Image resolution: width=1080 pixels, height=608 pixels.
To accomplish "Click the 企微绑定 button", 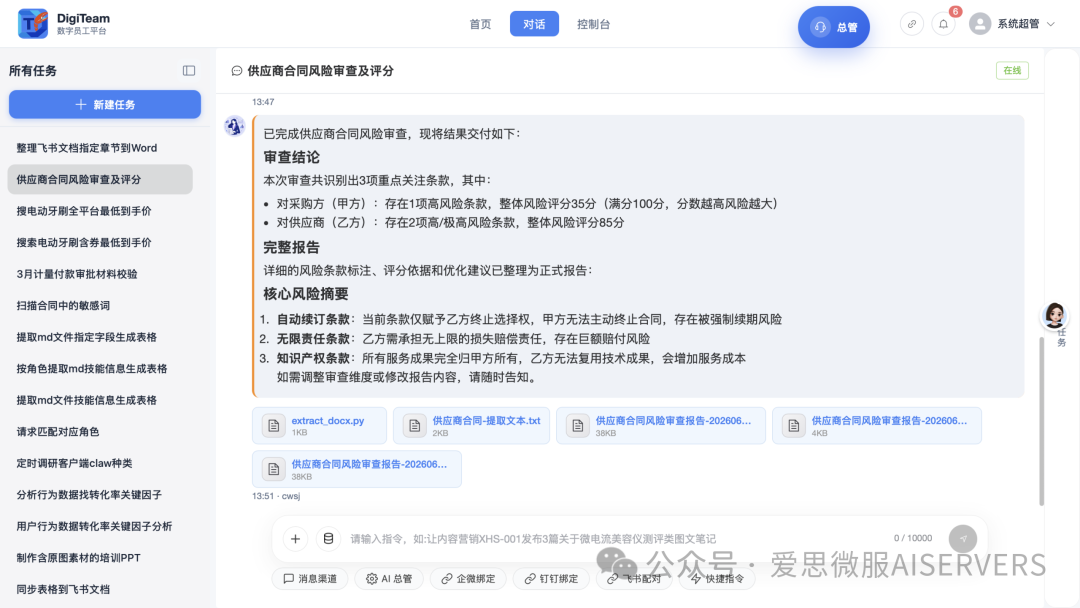I will click(x=468, y=578).
